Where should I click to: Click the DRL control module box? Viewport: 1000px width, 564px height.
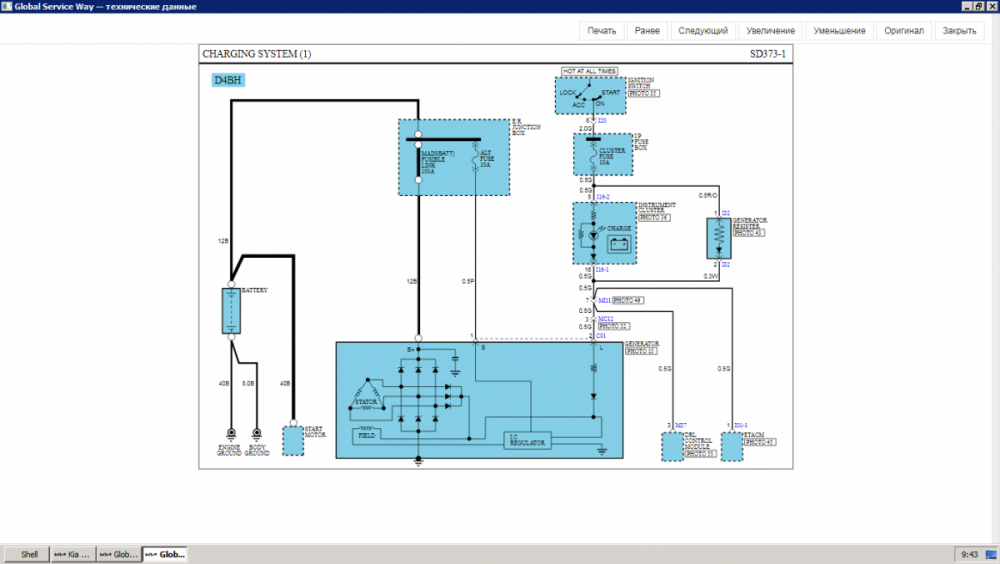point(671,447)
